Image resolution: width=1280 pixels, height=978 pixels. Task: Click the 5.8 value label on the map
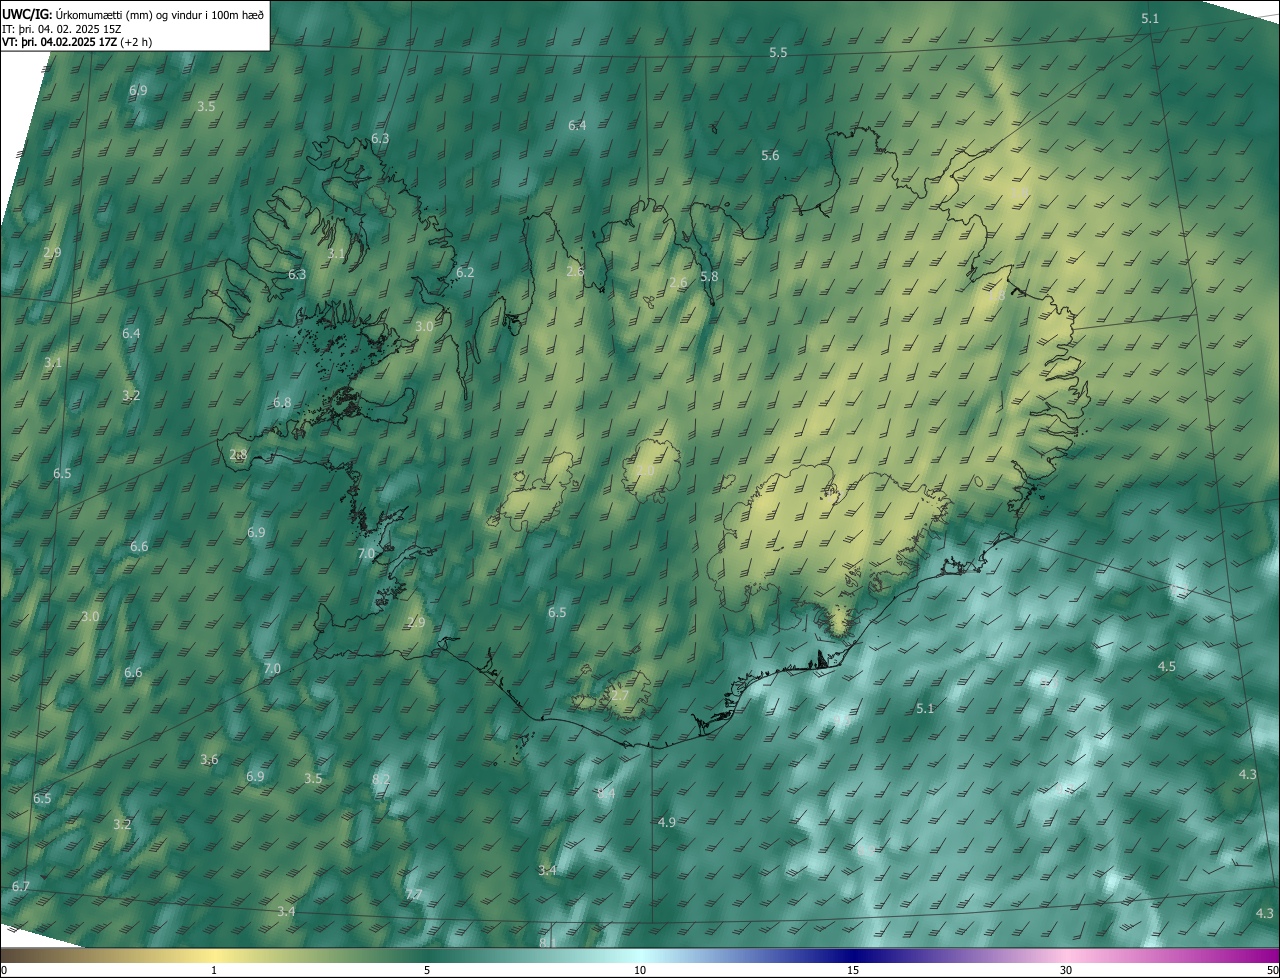tap(709, 276)
